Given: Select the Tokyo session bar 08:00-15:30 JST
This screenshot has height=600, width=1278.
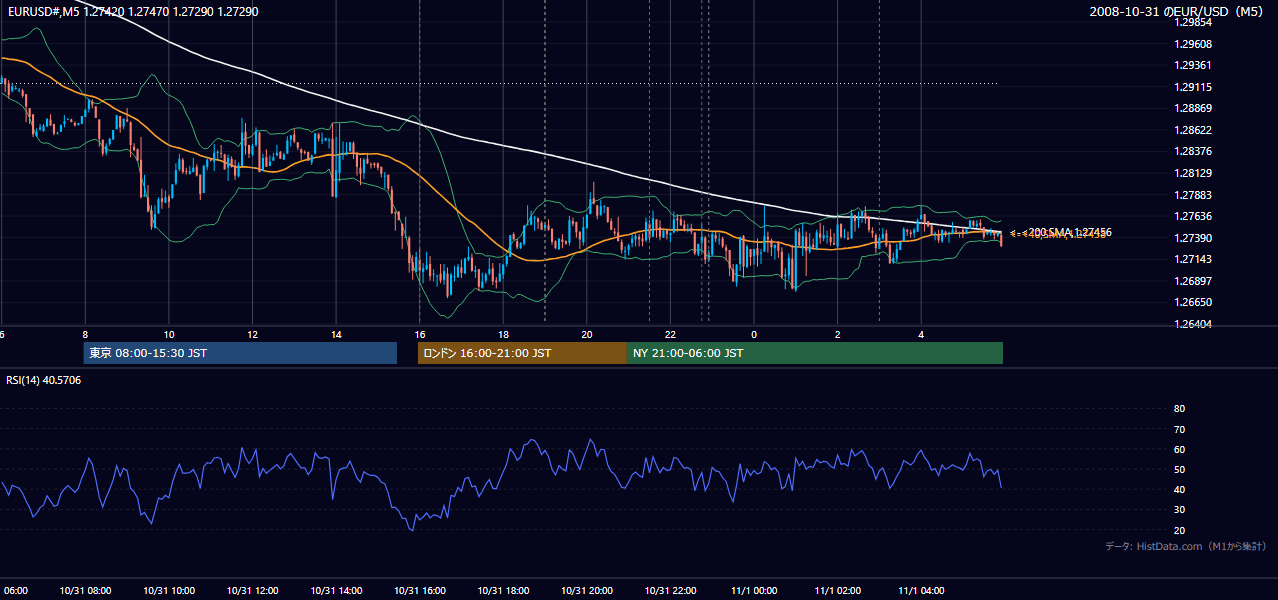Looking at the screenshot, I should [240, 353].
